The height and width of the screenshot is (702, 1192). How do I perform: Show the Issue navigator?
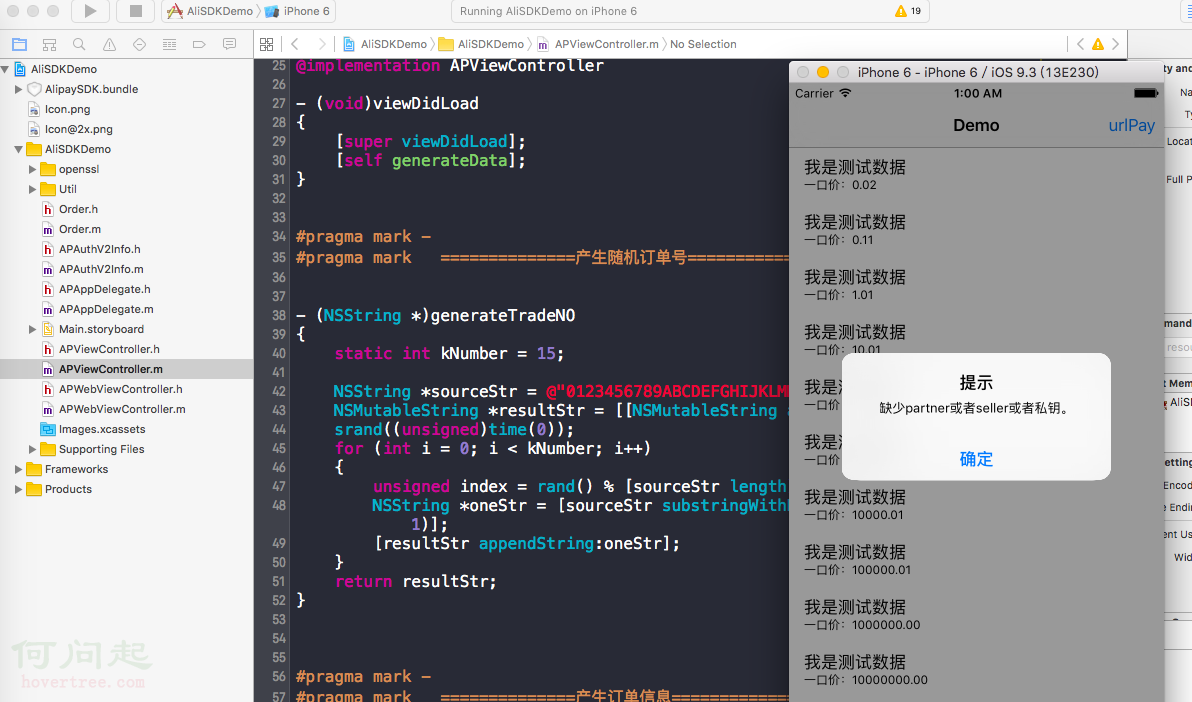109,45
